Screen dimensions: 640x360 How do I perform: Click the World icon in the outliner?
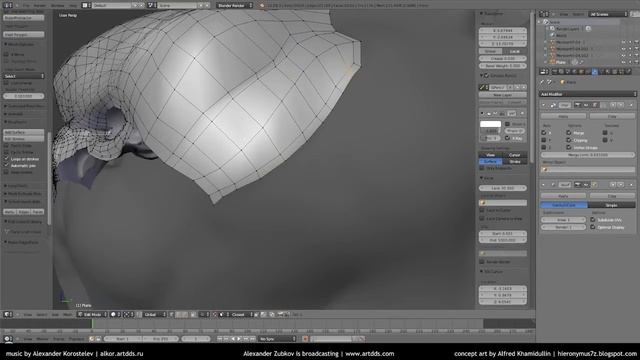click(x=552, y=35)
